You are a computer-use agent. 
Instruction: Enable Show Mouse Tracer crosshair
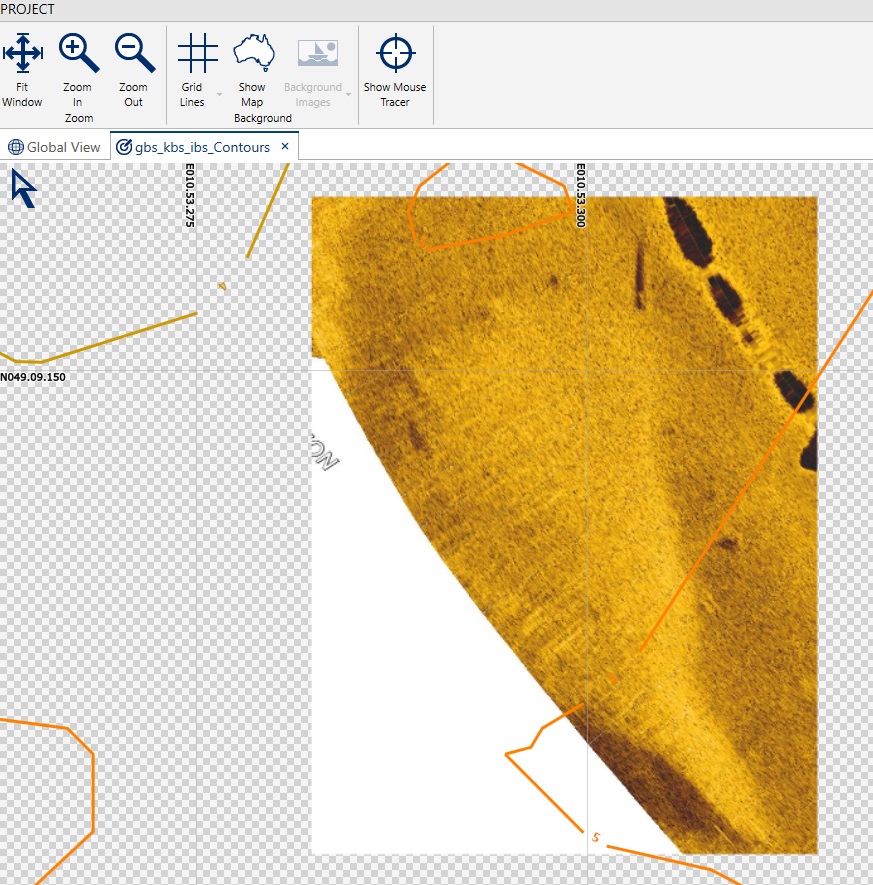coord(395,53)
